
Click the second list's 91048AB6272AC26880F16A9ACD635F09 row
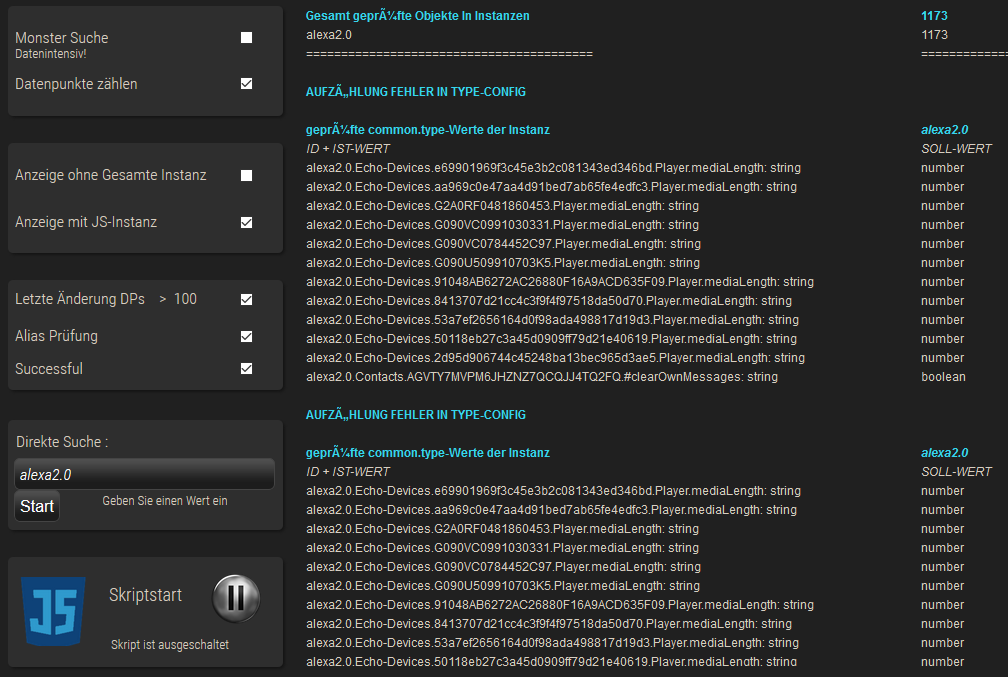click(x=560, y=605)
